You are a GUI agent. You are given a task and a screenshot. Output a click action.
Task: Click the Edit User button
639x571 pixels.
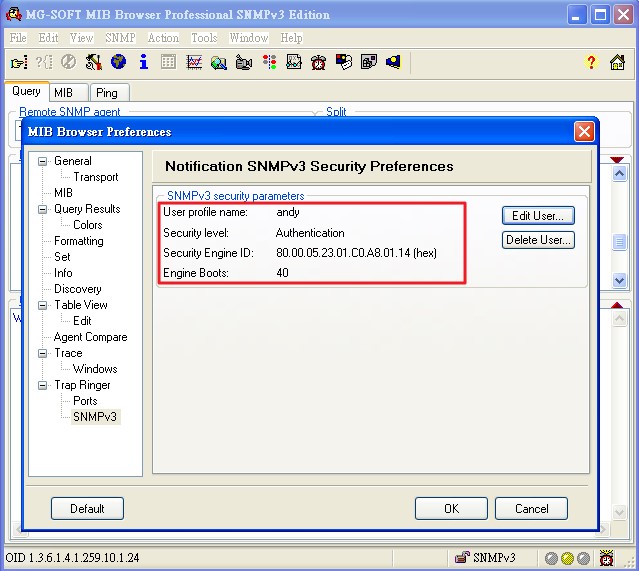click(x=538, y=216)
